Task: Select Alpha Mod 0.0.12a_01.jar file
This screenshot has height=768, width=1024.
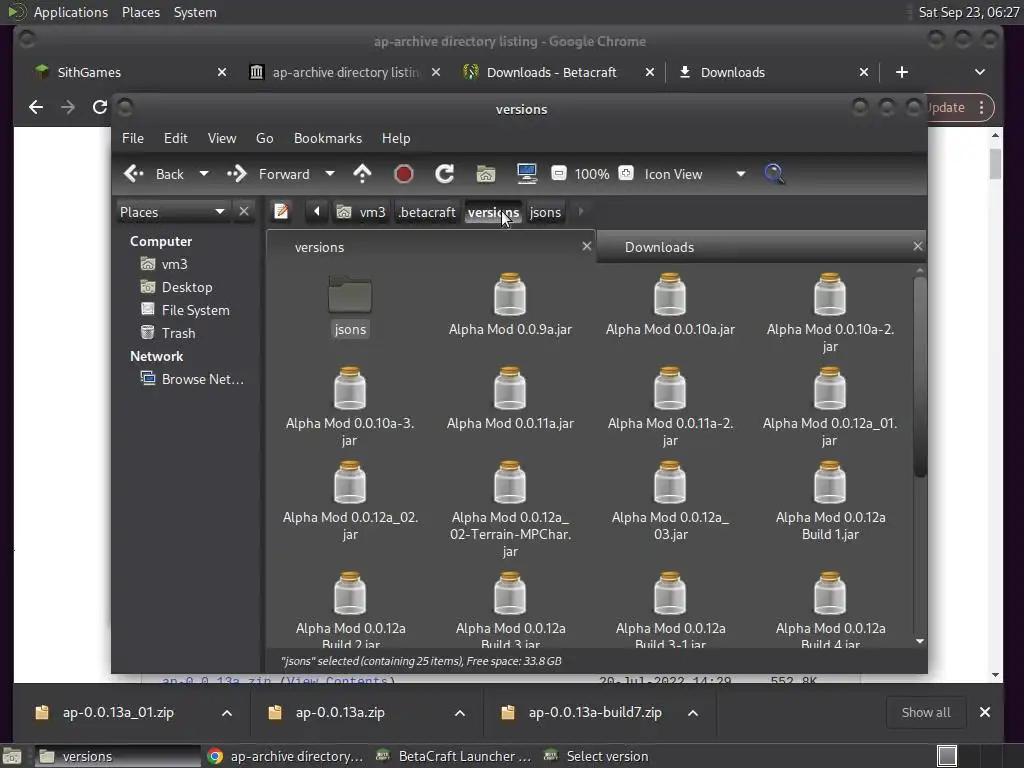Action: (830, 408)
